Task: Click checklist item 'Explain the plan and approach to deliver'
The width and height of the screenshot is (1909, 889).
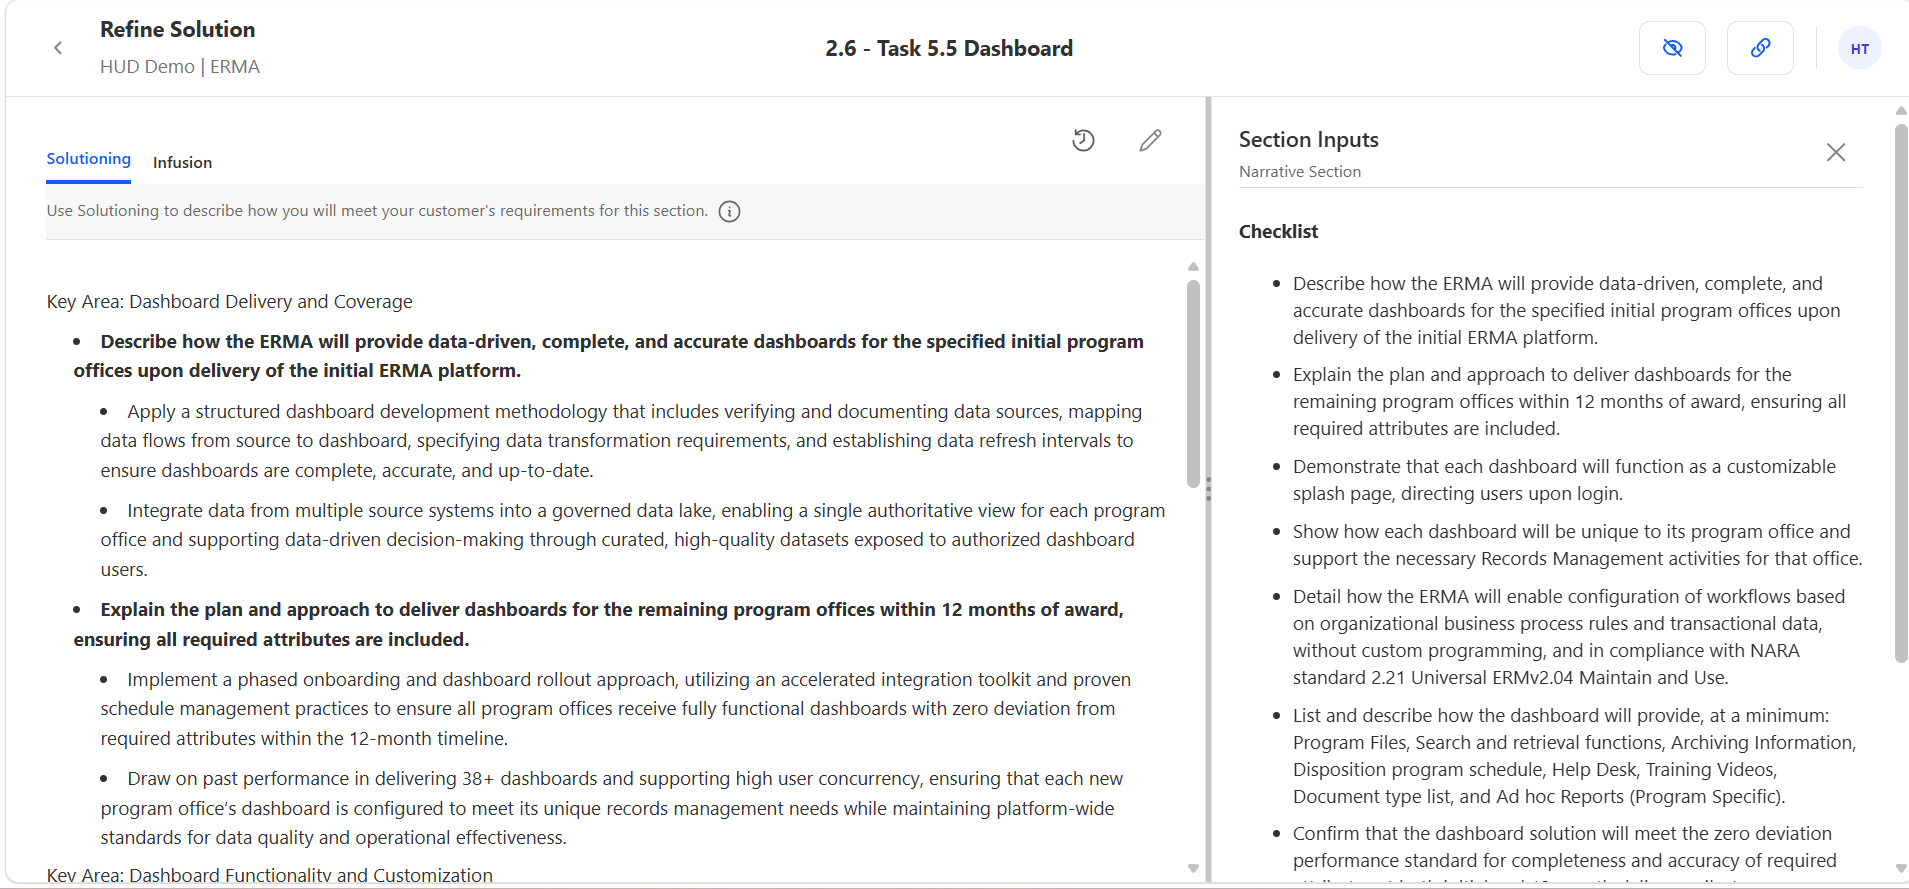Action: (x=1569, y=402)
